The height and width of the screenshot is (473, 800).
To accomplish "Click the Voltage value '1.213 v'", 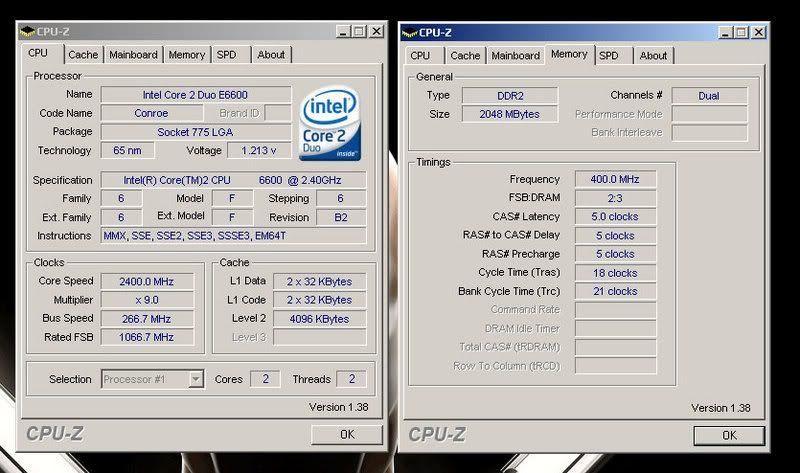I will pyautogui.click(x=259, y=151).
